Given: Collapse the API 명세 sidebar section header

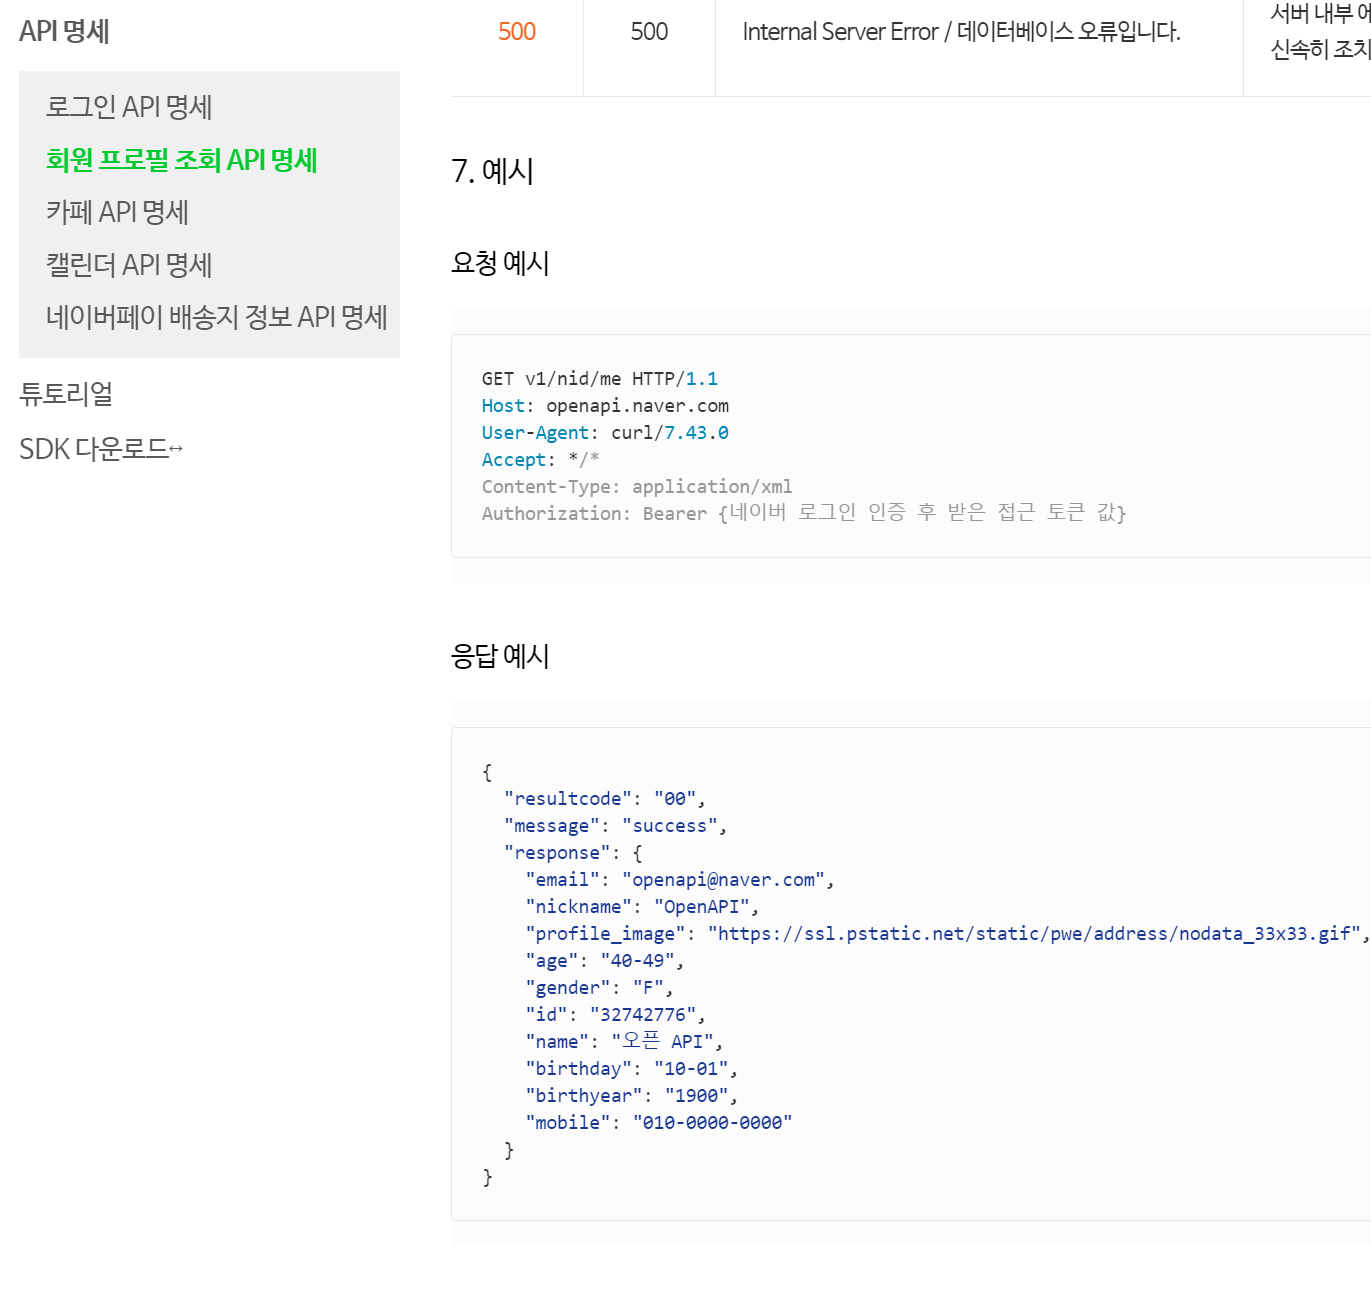Looking at the screenshot, I should point(64,32).
